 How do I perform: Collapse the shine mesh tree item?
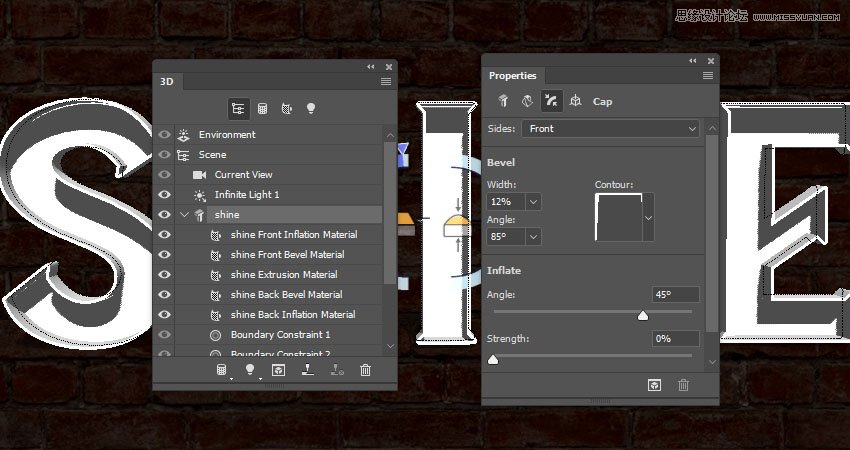pos(184,215)
